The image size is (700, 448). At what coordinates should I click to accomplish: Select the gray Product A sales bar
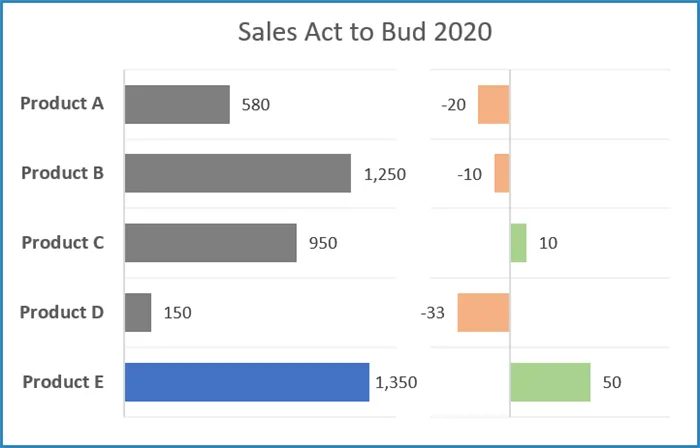tap(177, 104)
